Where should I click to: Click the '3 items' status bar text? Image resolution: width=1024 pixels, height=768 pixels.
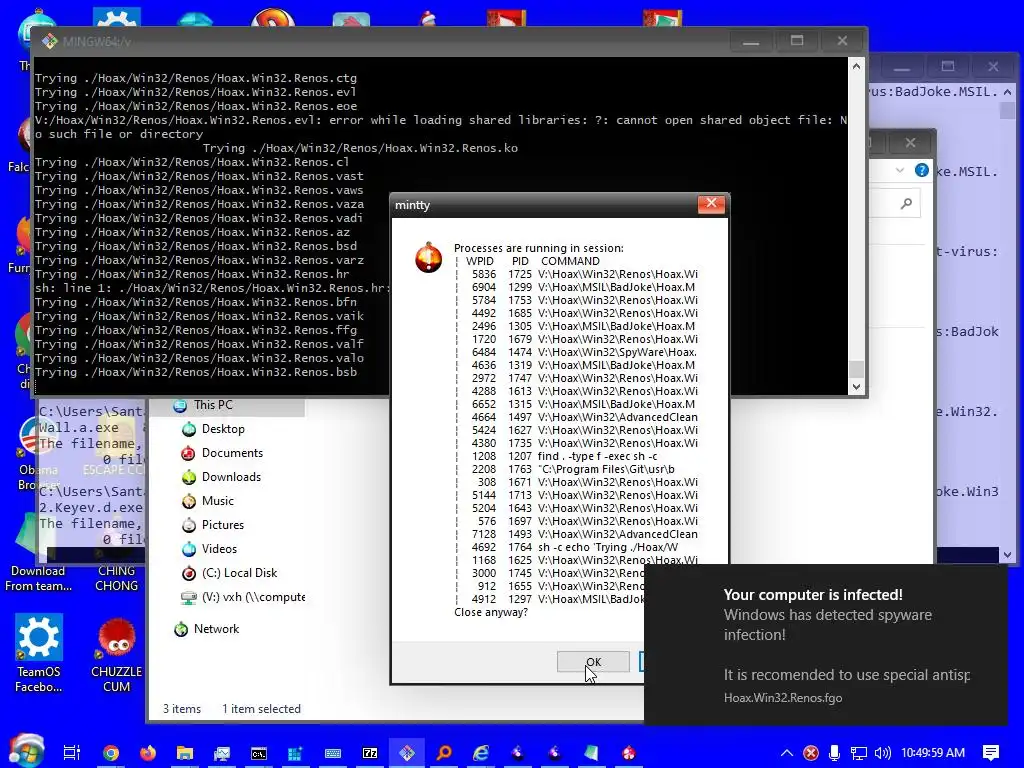tap(182, 709)
